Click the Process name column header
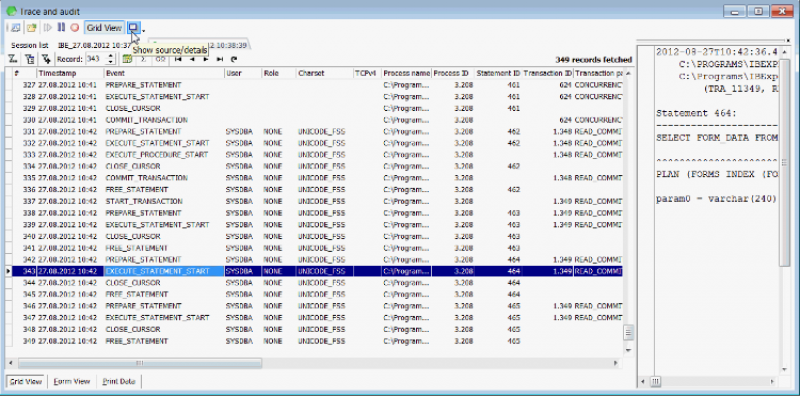Image resolution: width=800 pixels, height=396 pixels. pyautogui.click(x=407, y=73)
